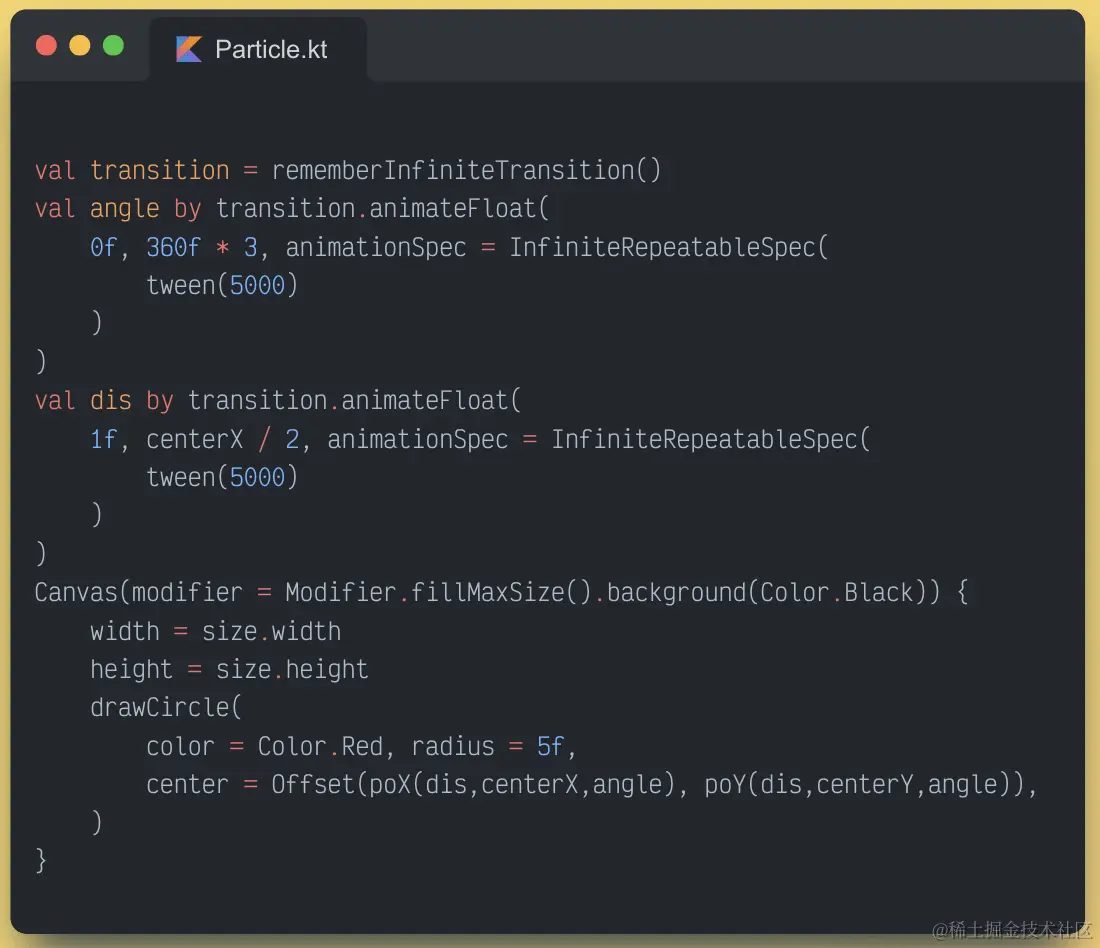Select the Particle.kt tab
The image size is (1100, 948).
click(x=258, y=49)
